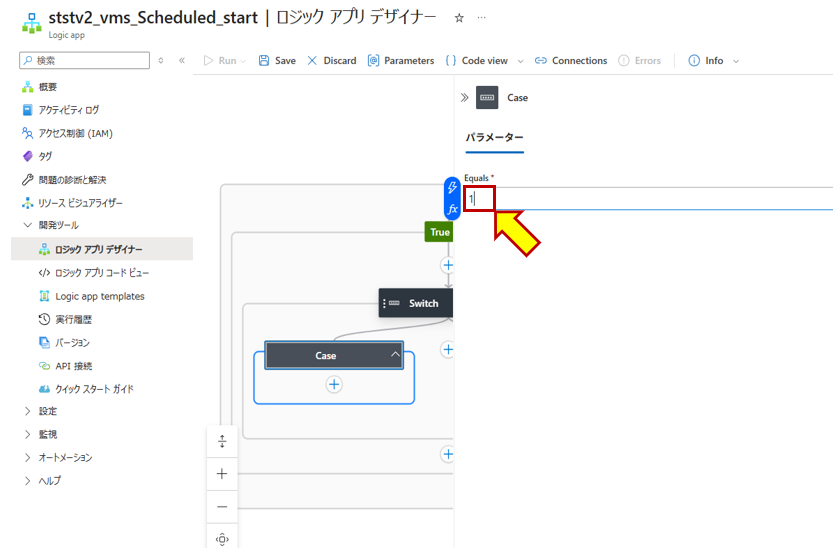
Task: Expand the オートメーション section
Action: pos(28,457)
